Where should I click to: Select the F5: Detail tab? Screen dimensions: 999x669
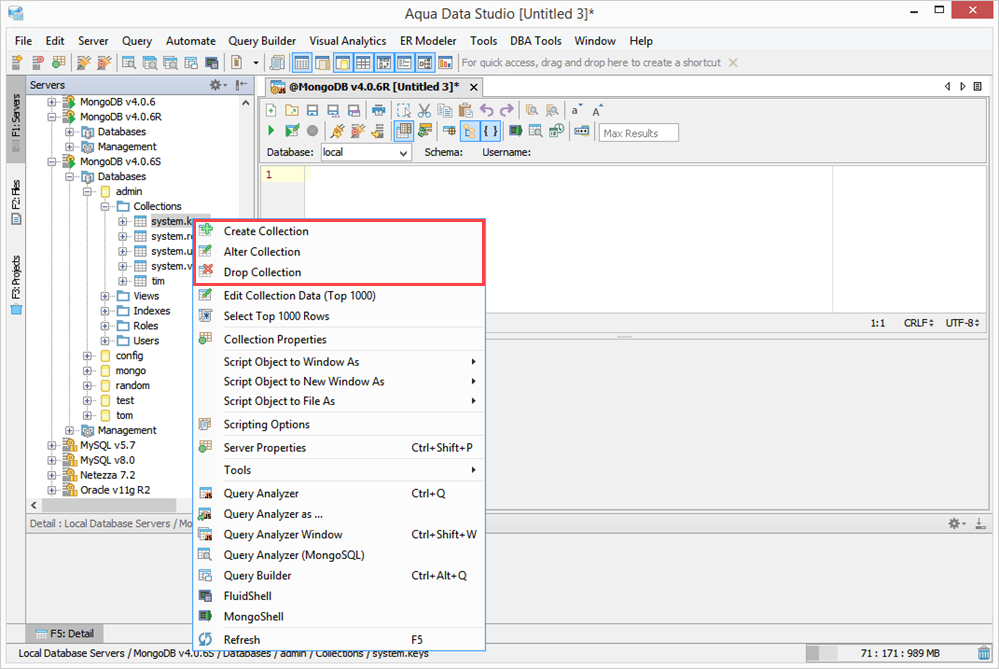click(65, 633)
